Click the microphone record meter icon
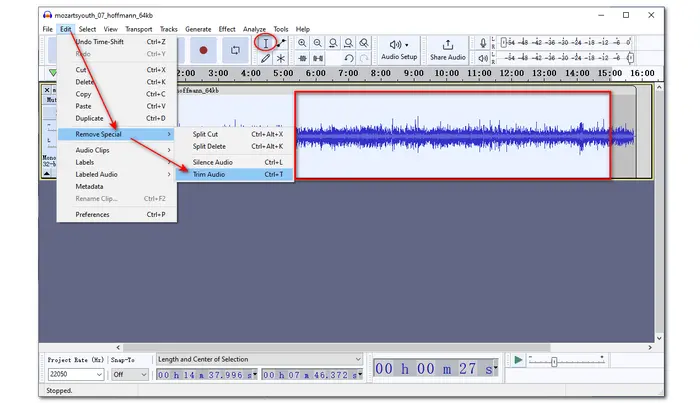The height and width of the screenshot is (403, 700). point(484,43)
